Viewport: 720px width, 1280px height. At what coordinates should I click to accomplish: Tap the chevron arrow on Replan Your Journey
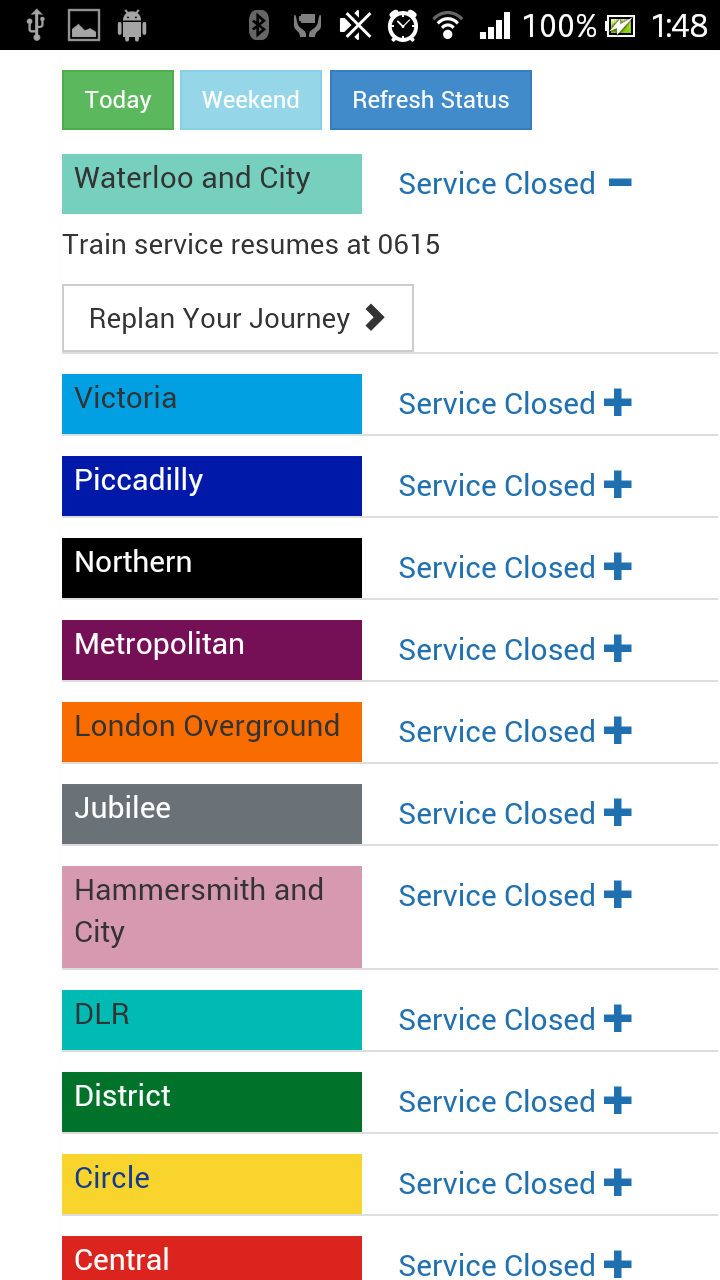coord(374,317)
